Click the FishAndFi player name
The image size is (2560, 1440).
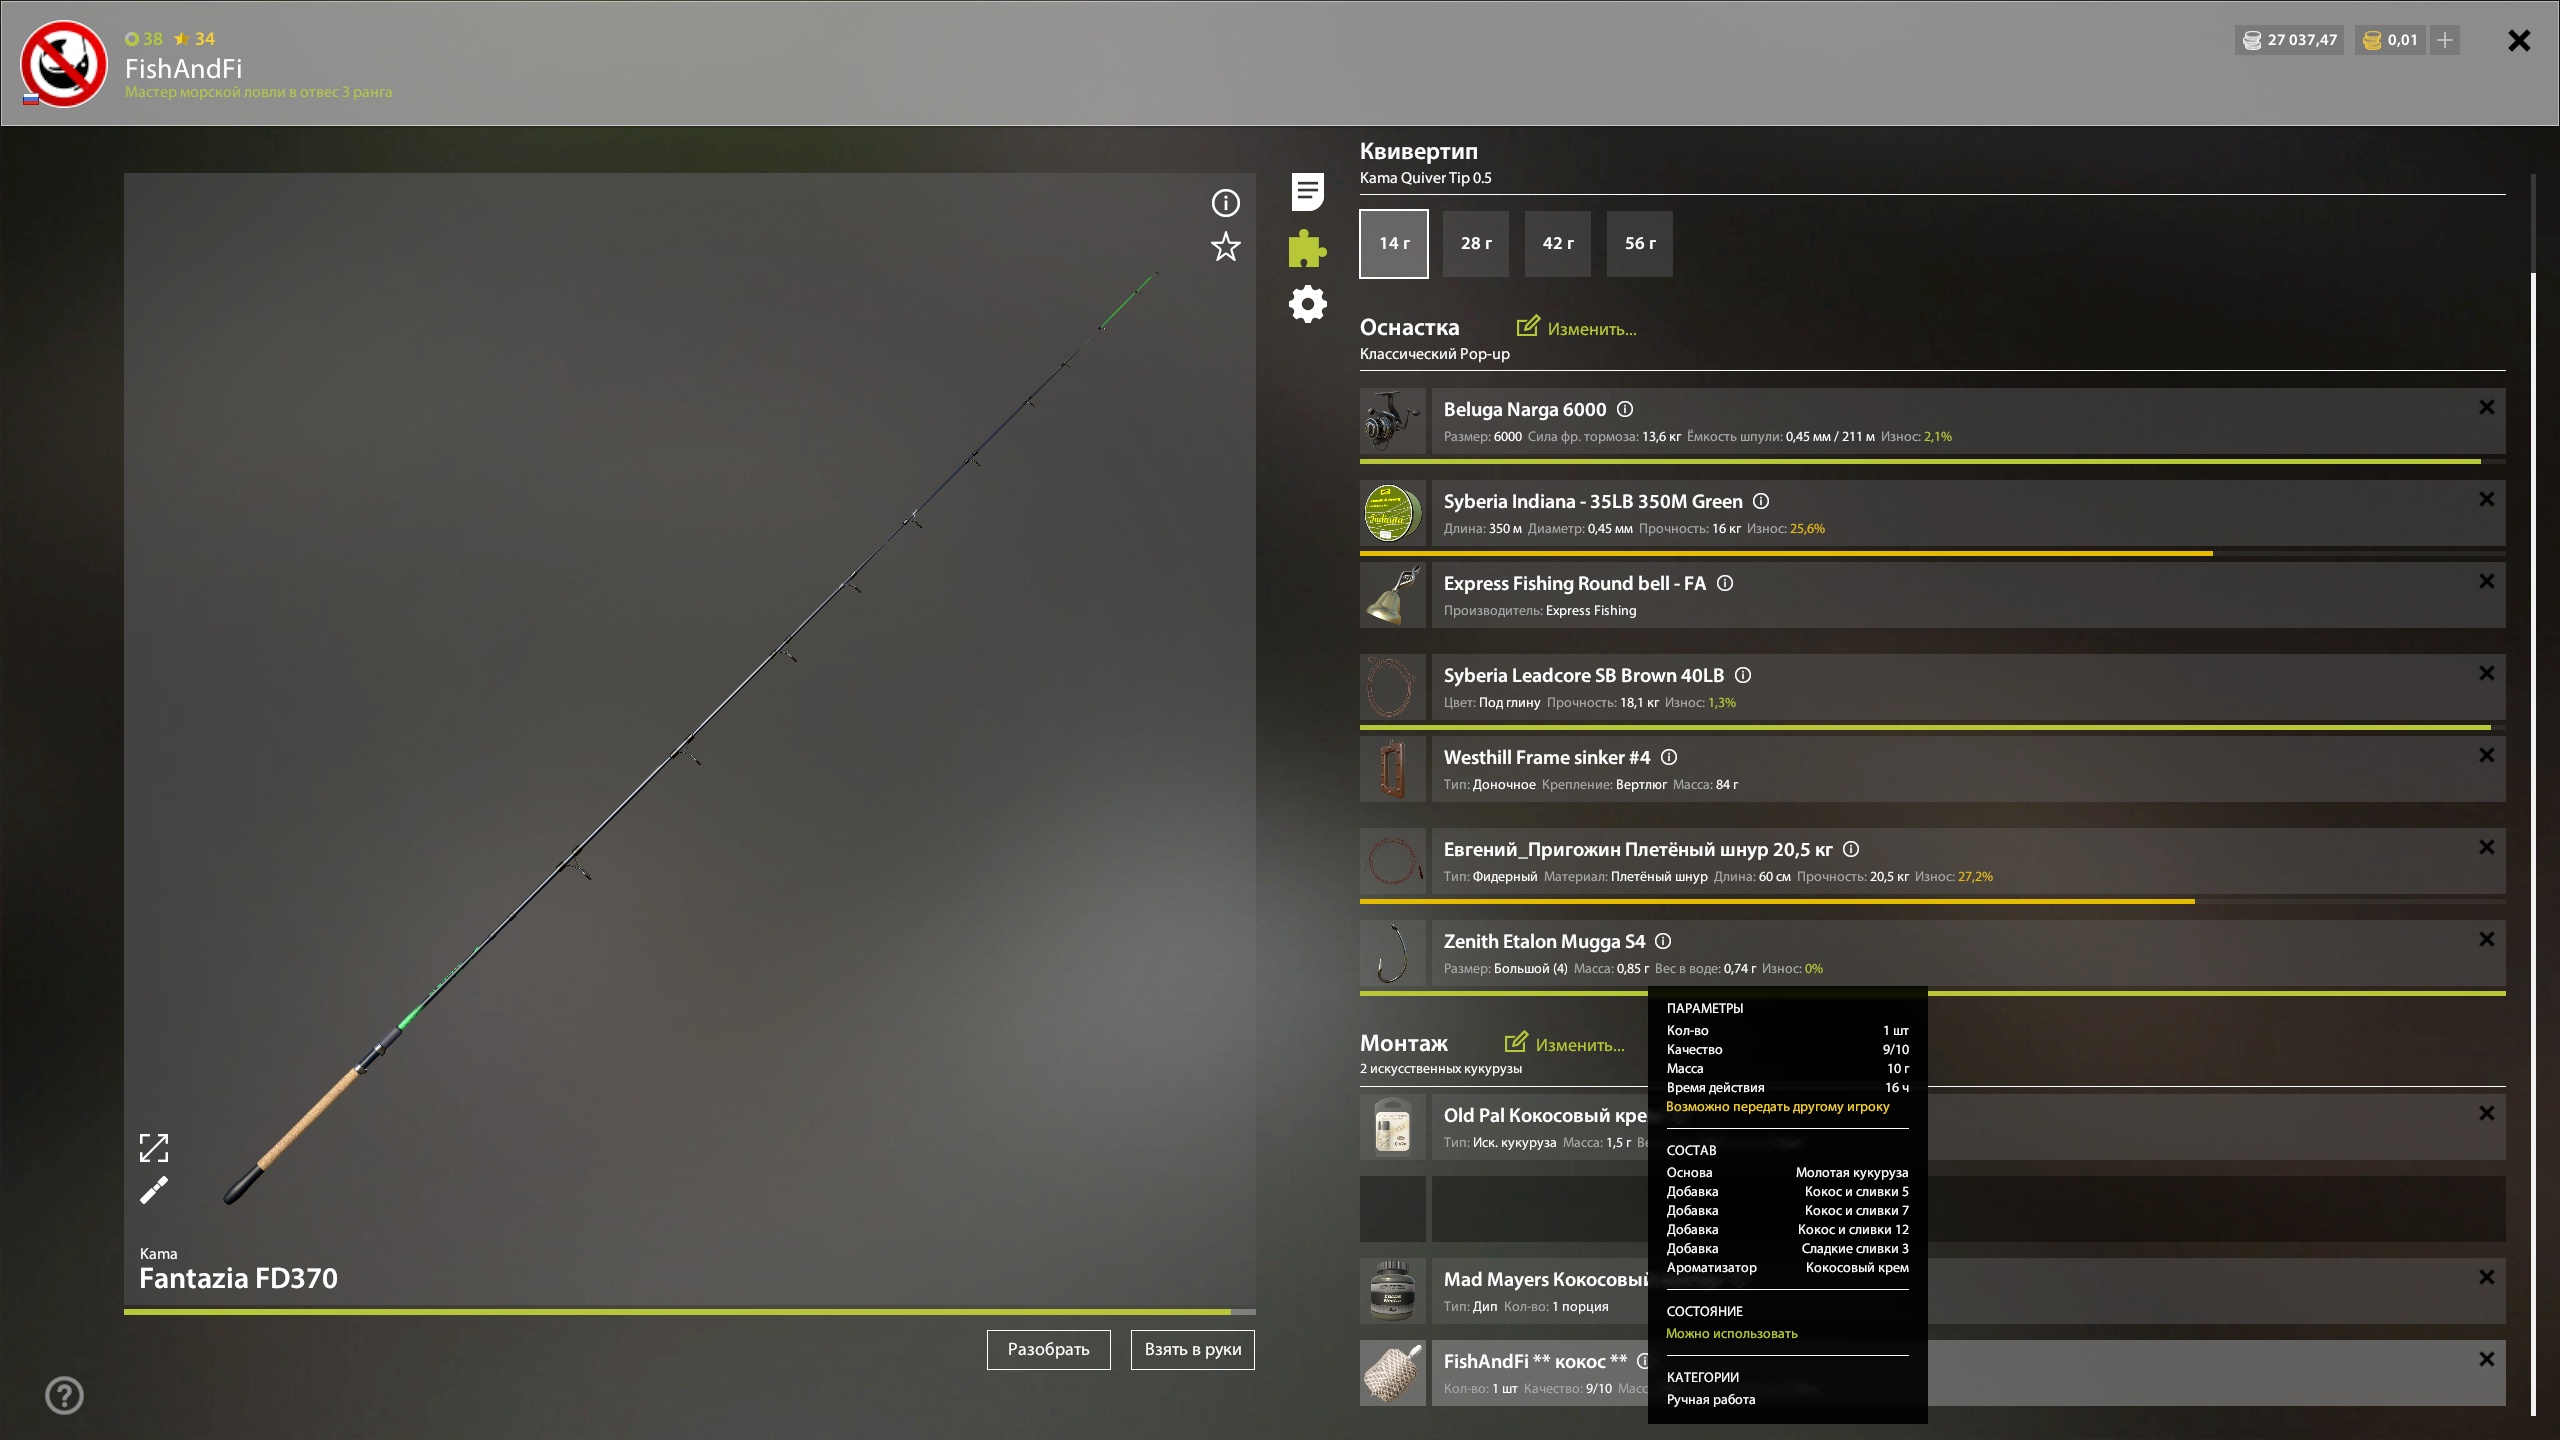coord(183,68)
